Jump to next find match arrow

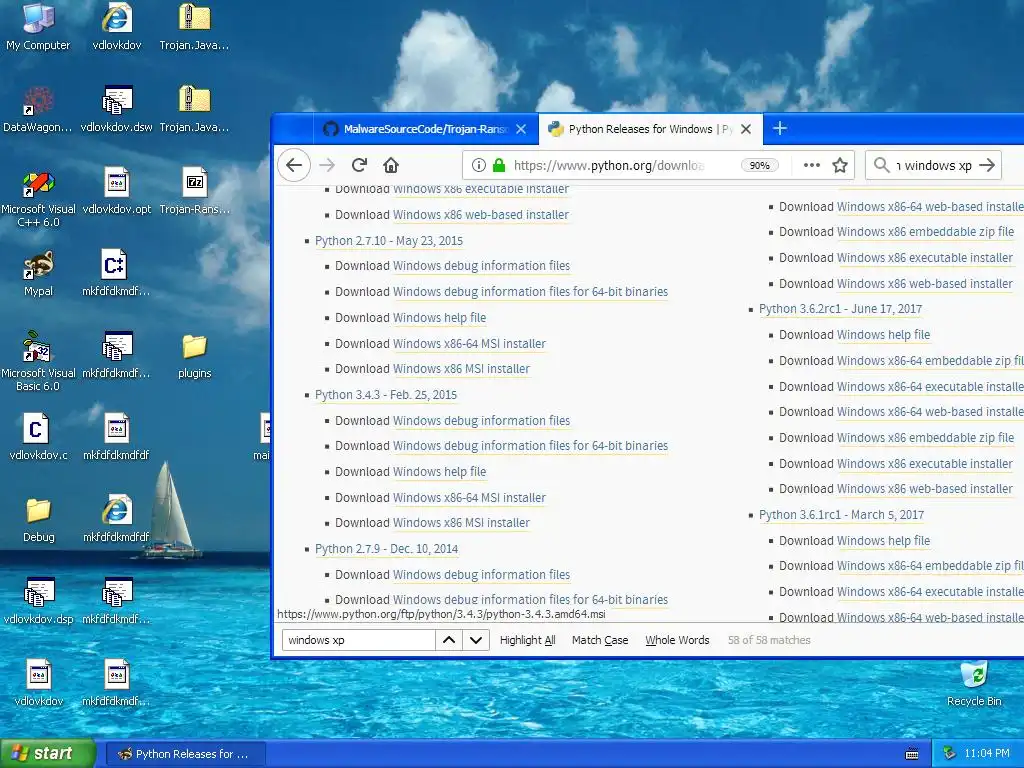[476, 640]
